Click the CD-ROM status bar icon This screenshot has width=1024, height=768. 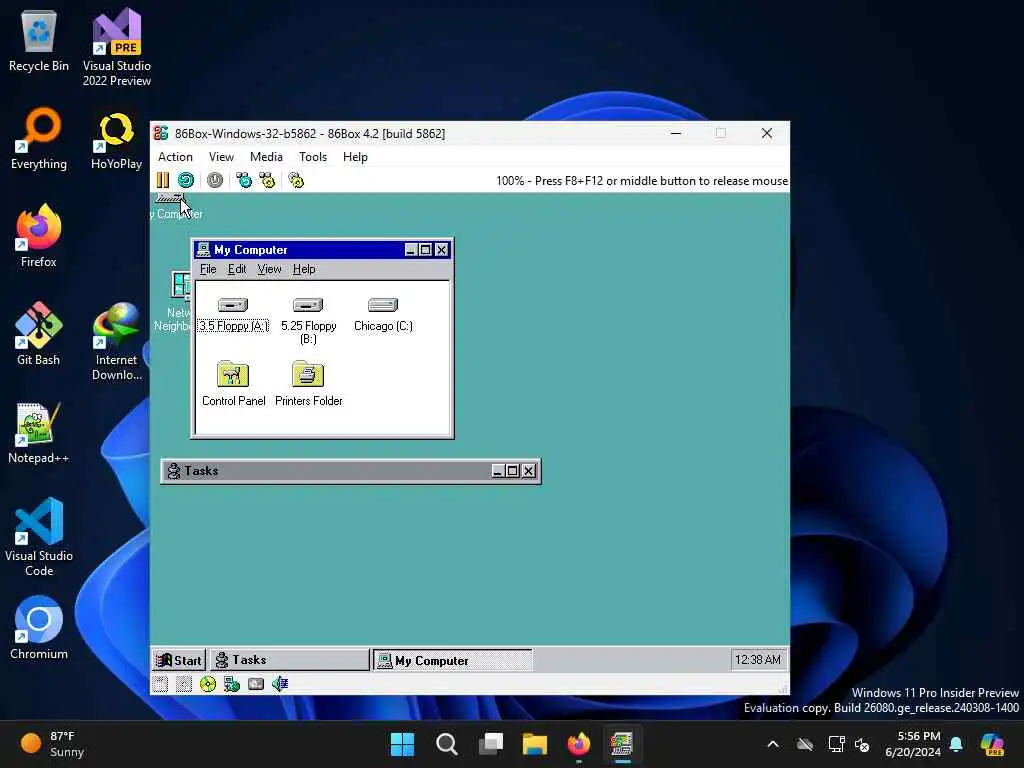tap(208, 684)
